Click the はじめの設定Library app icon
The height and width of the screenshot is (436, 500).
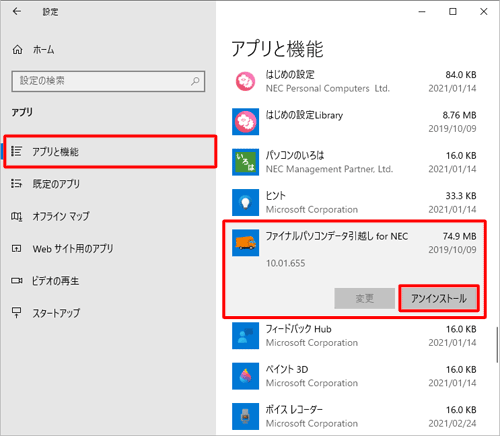(x=245, y=122)
